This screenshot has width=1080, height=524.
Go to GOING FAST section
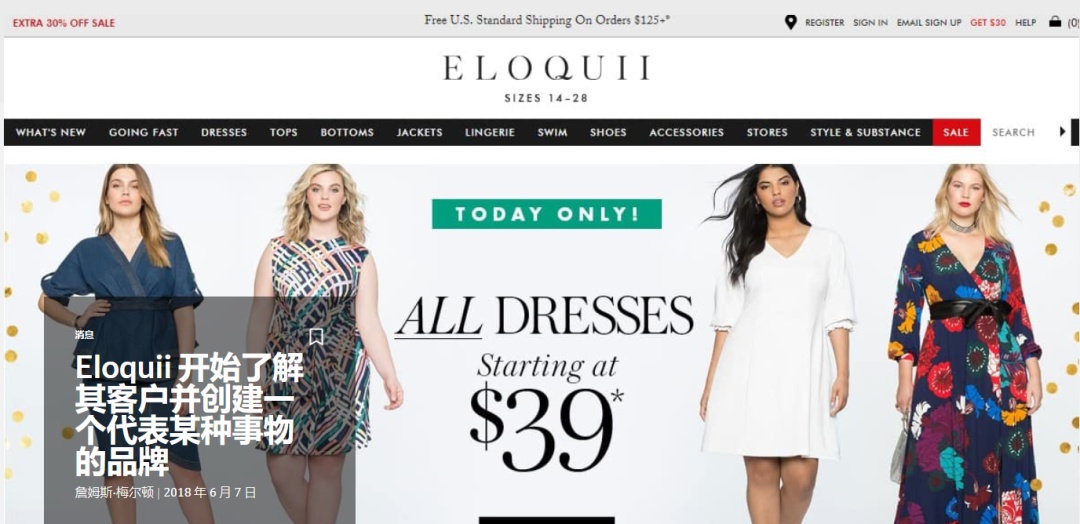pyautogui.click(x=143, y=132)
